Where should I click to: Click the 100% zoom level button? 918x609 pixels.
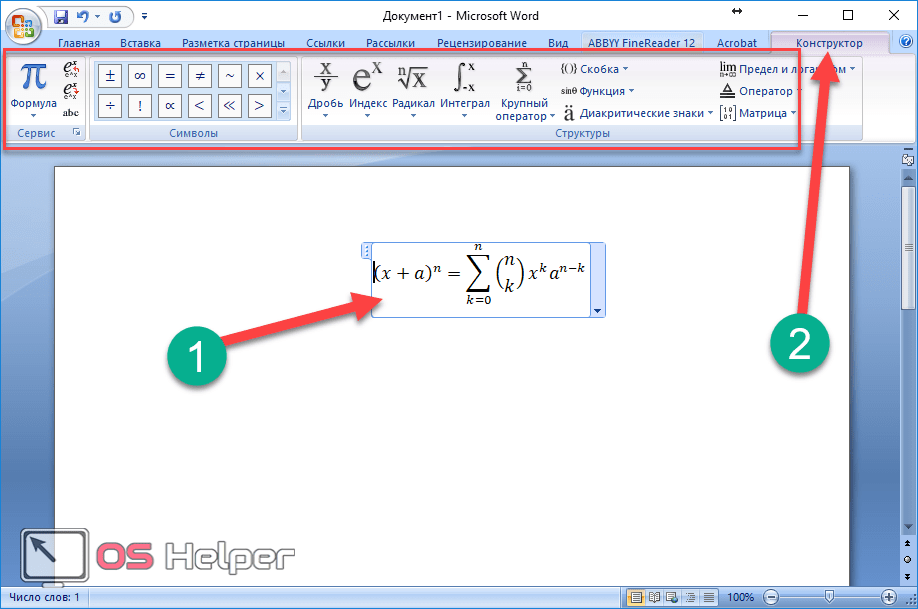point(741,597)
